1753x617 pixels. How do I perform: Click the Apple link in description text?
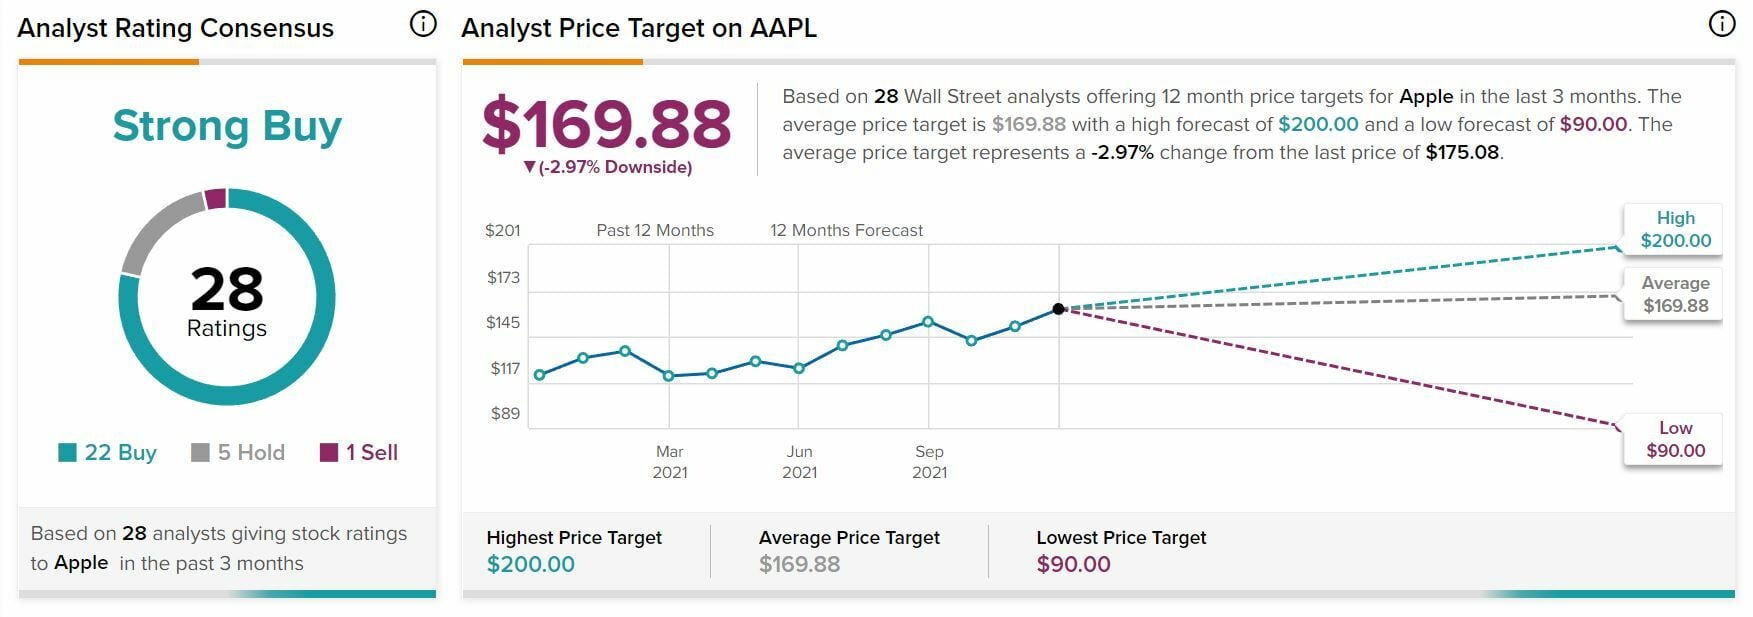click(1425, 97)
